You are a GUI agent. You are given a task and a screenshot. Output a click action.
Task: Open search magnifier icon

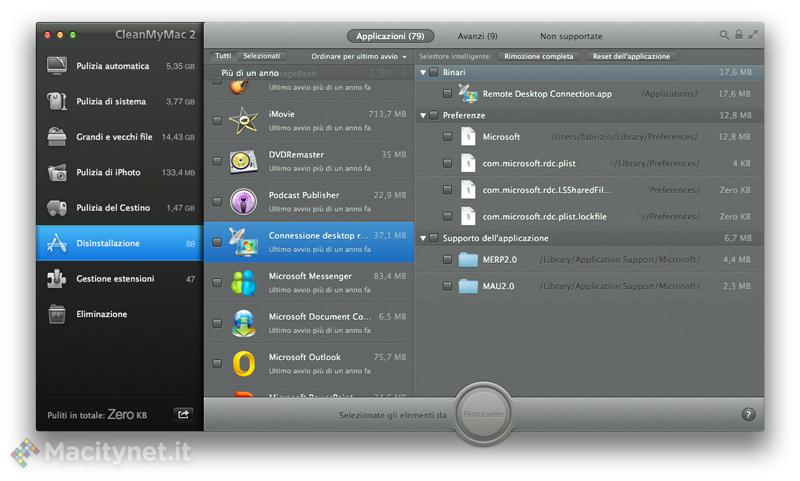point(723,35)
